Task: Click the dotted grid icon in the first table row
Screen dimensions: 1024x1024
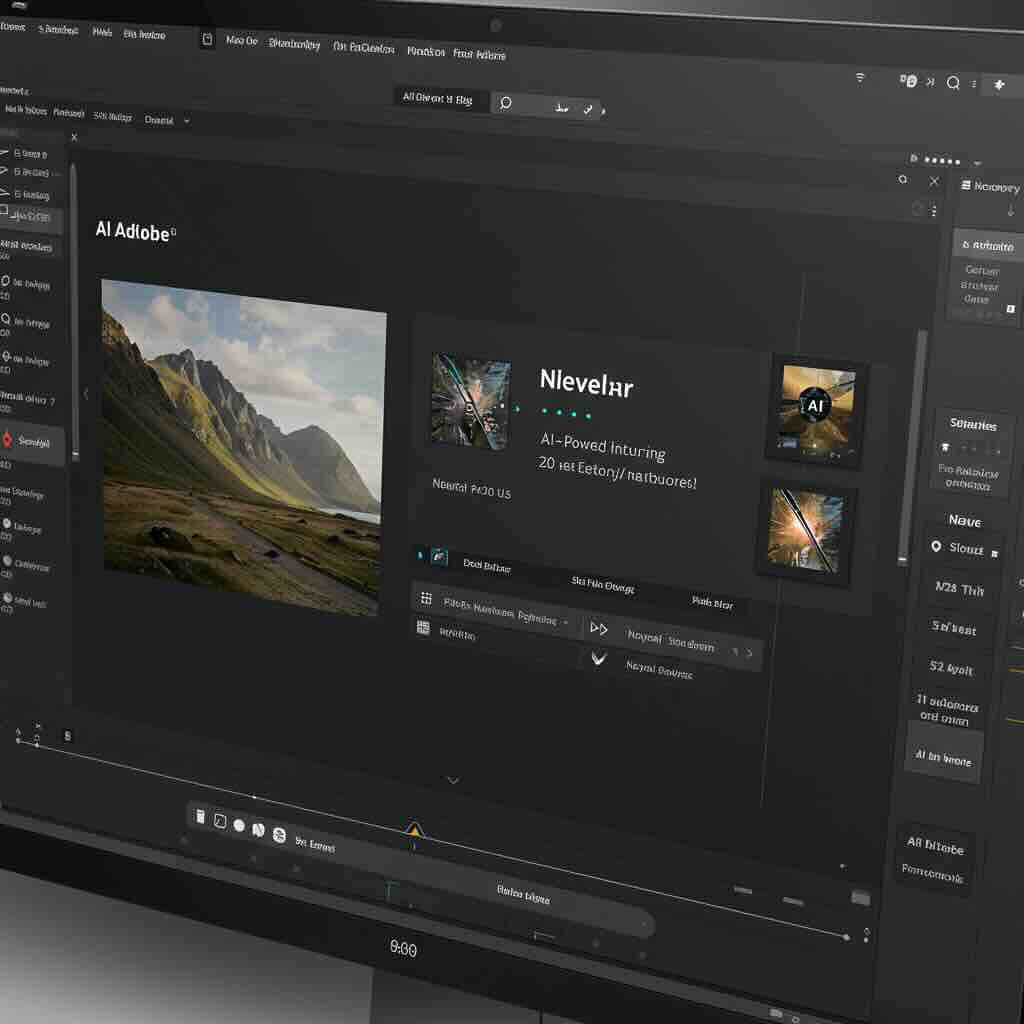Action: click(426, 598)
